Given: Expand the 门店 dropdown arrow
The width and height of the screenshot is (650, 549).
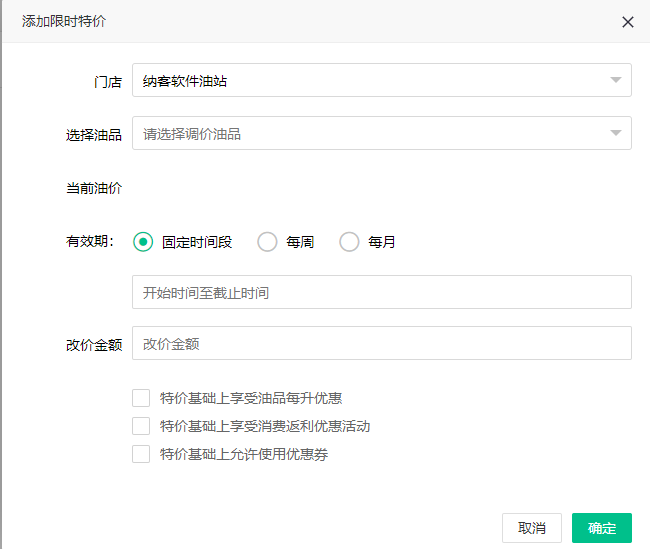Looking at the screenshot, I should click(614, 81).
